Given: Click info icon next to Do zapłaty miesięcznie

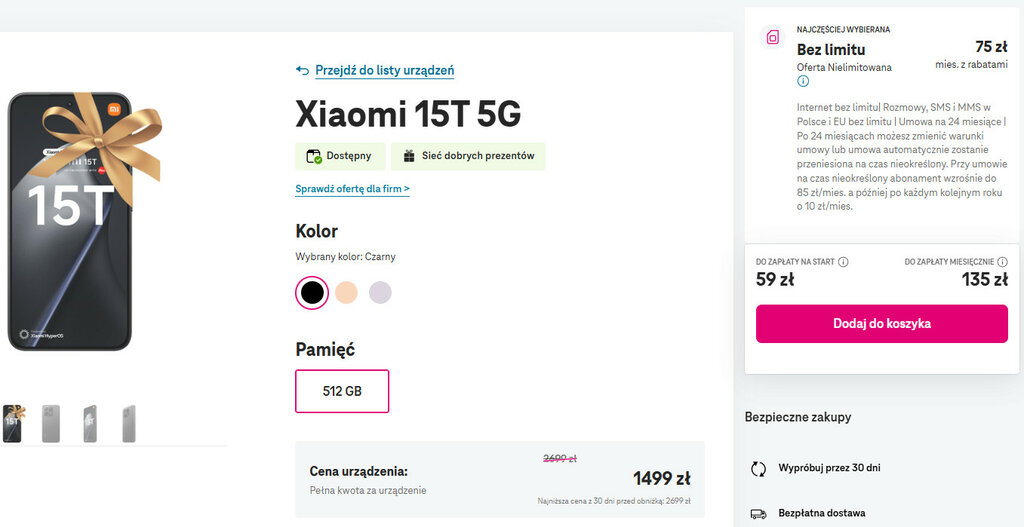Looking at the screenshot, I should [x=1002, y=262].
